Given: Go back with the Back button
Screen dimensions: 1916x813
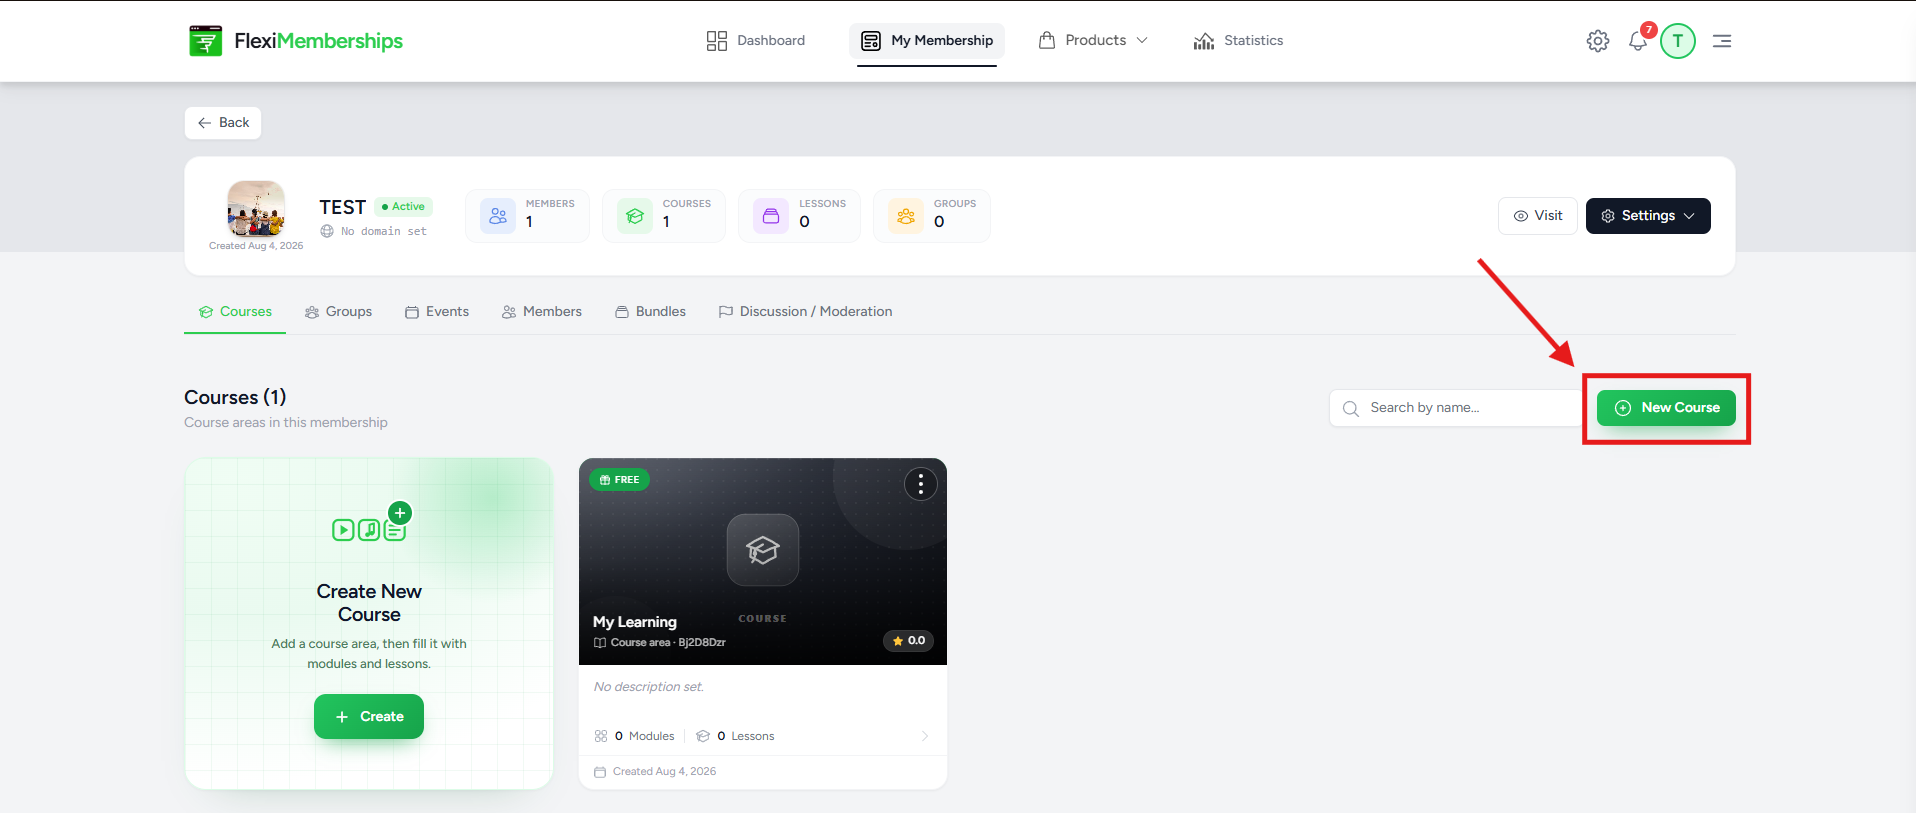Looking at the screenshot, I should tap(223, 123).
